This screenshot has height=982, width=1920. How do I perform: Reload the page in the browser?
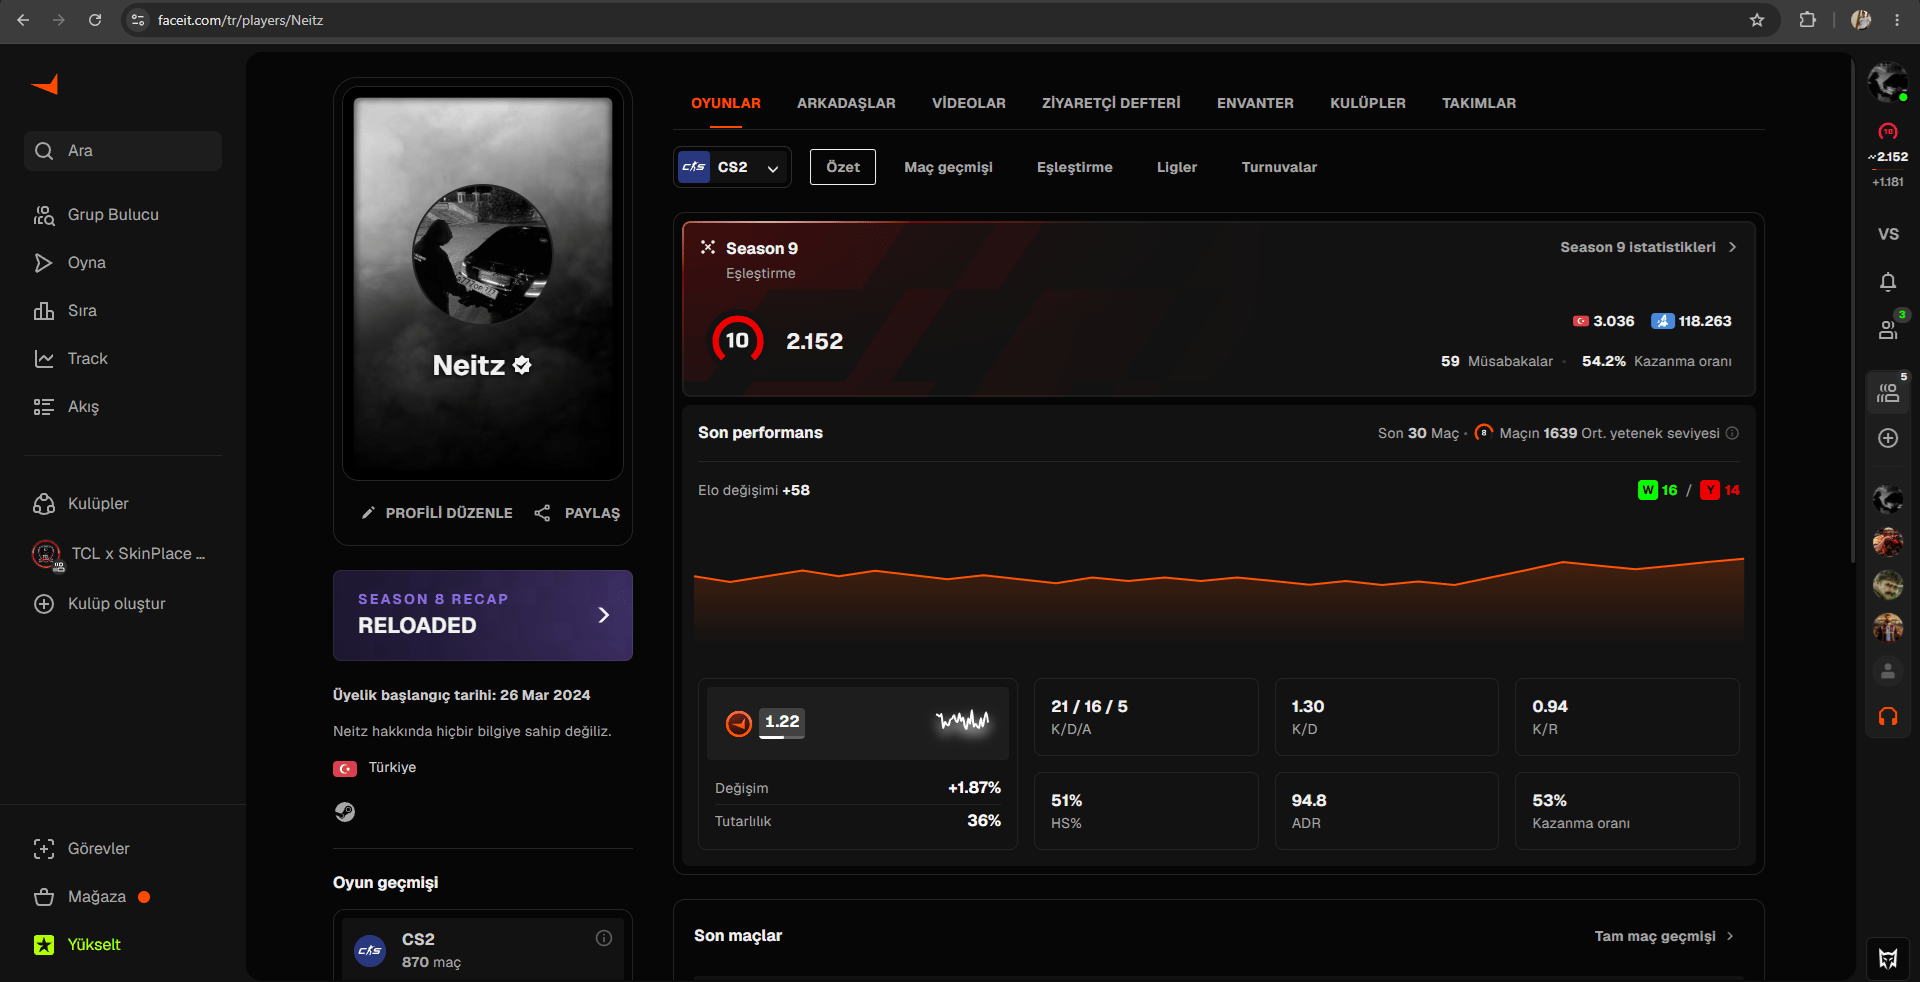click(95, 20)
